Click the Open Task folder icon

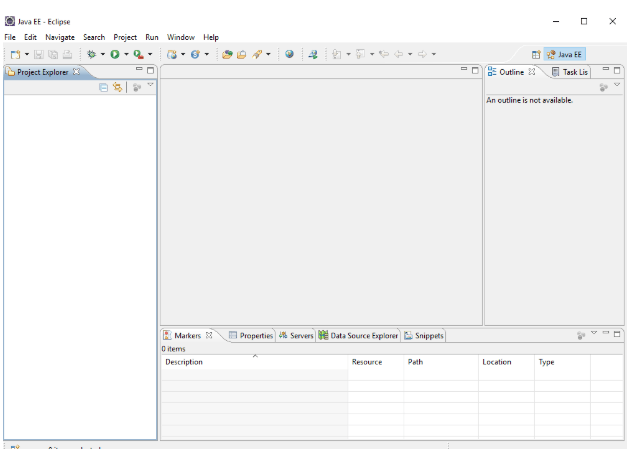point(241,54)
